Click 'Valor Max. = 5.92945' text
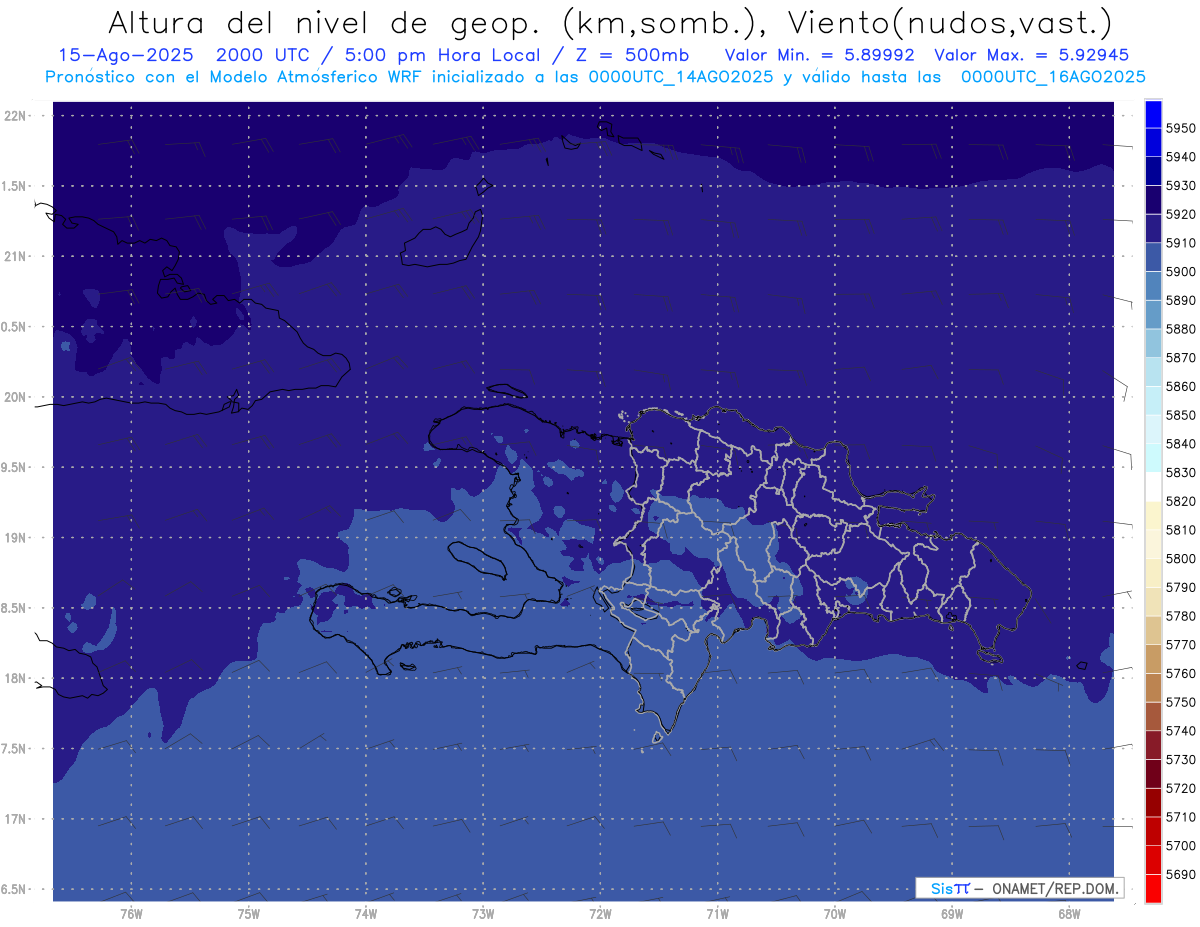 (x=1031, y=56)
